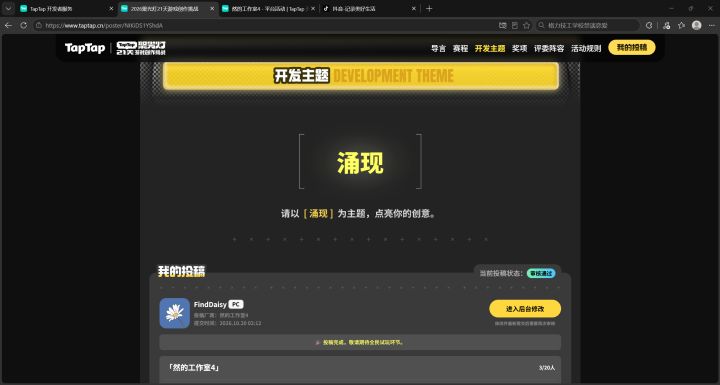Click the yellow 我的投稿 button
720x385 pixels.
(632, 47)
